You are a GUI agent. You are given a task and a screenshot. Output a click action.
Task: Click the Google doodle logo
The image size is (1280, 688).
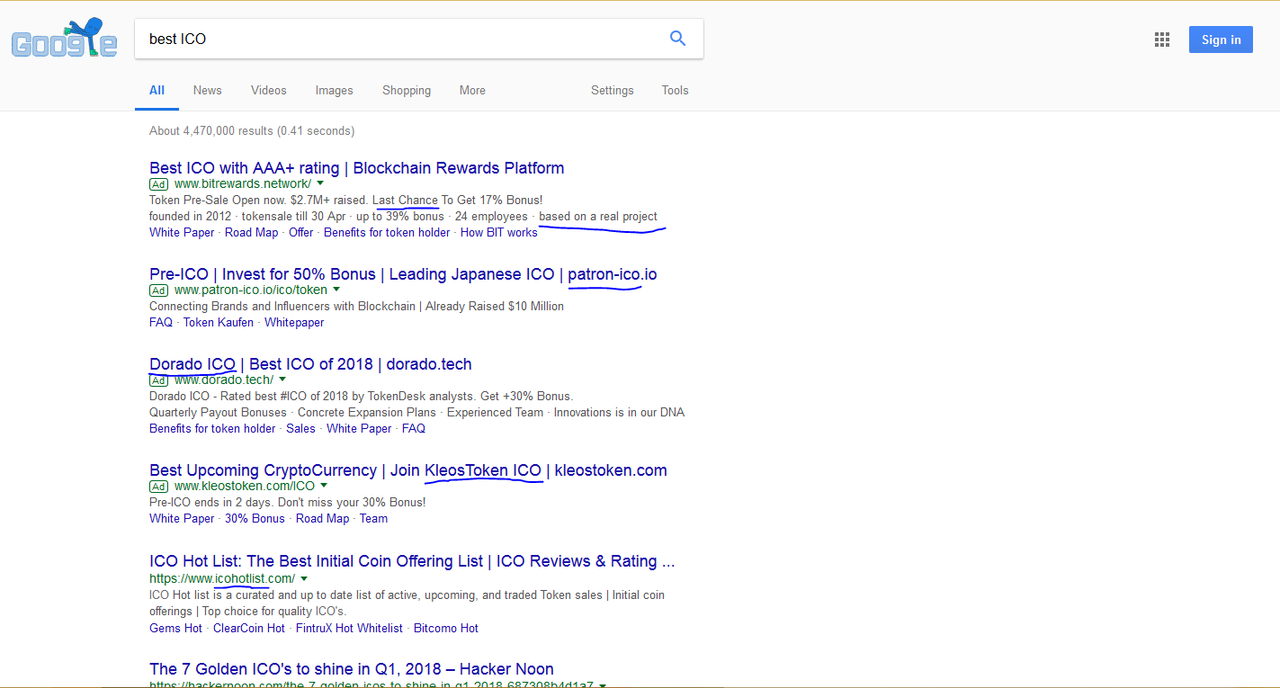tap(64, 39)
